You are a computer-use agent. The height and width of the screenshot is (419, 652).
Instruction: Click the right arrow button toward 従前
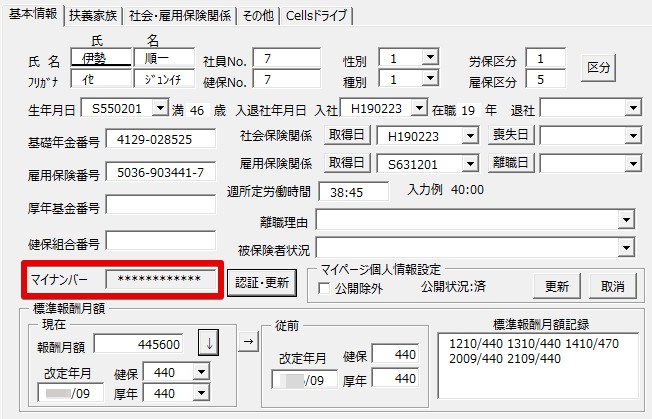(249, 342)
